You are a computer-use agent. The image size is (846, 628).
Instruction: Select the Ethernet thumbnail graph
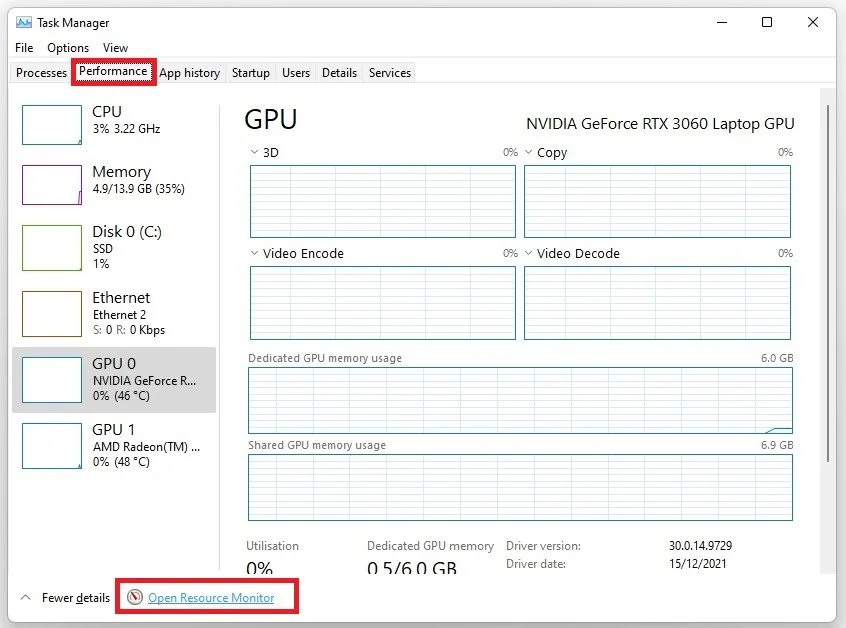[52, 313]
